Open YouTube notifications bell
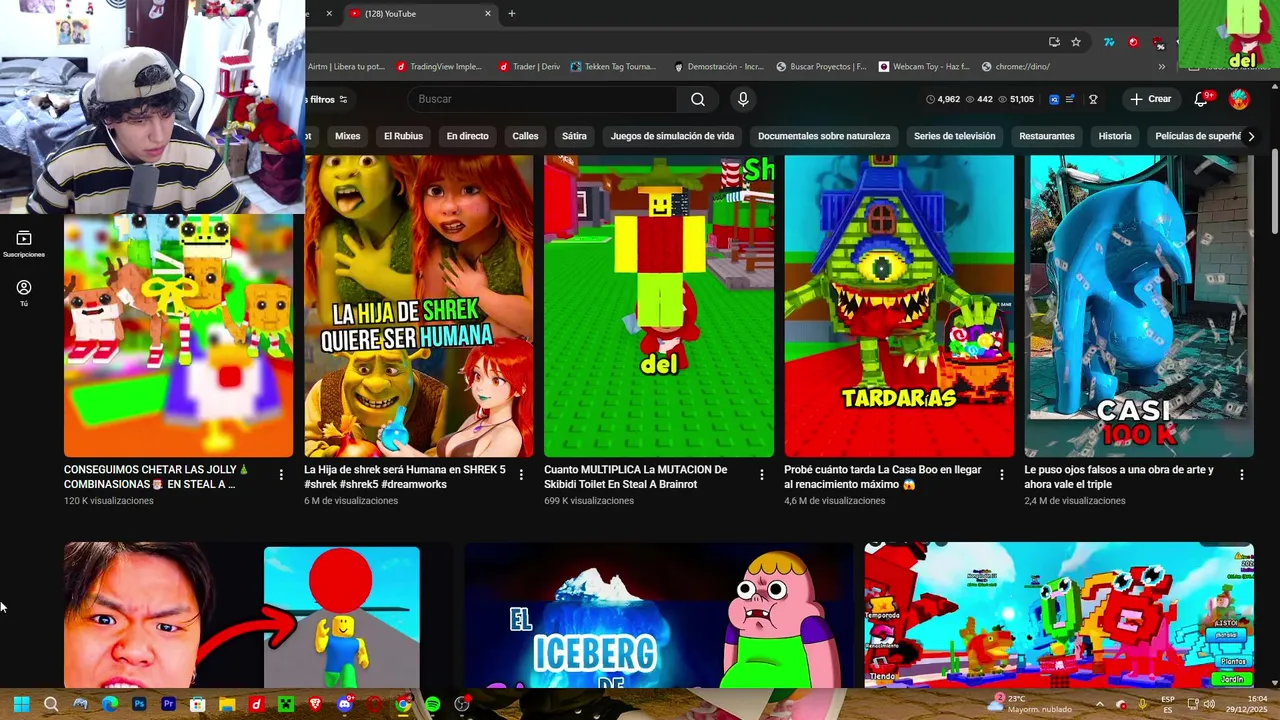The height and width of the screenshot is (720, 1280). pos(1202,99)
